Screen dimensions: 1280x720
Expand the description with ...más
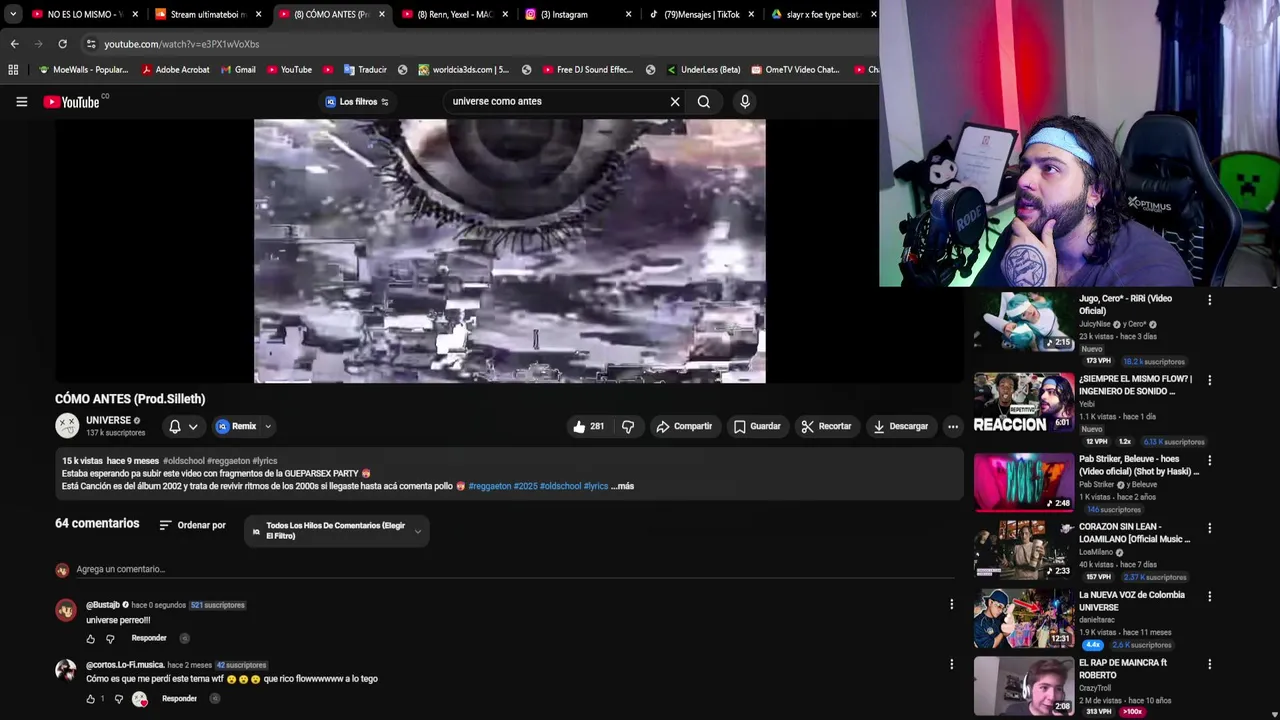pos(622,486)
